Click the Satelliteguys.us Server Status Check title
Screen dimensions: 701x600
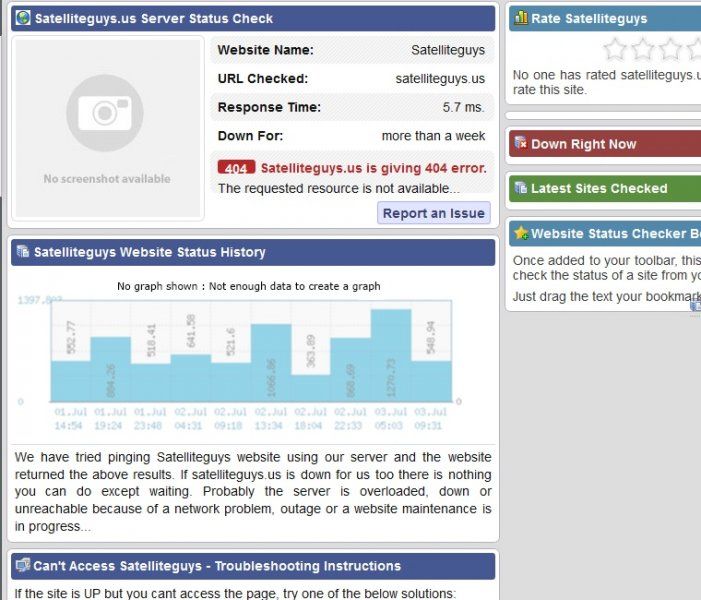click(x=154, y=18)
